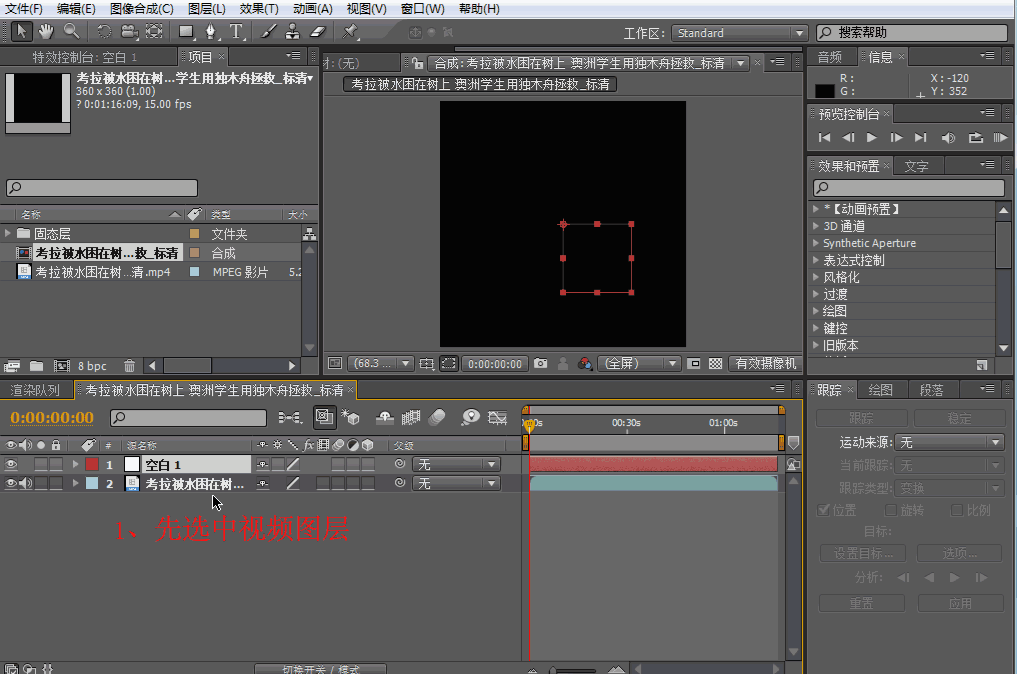The image size is (1017, 674).
Task: Expand the 3D 通道 effects category
Action: (816, 226)
